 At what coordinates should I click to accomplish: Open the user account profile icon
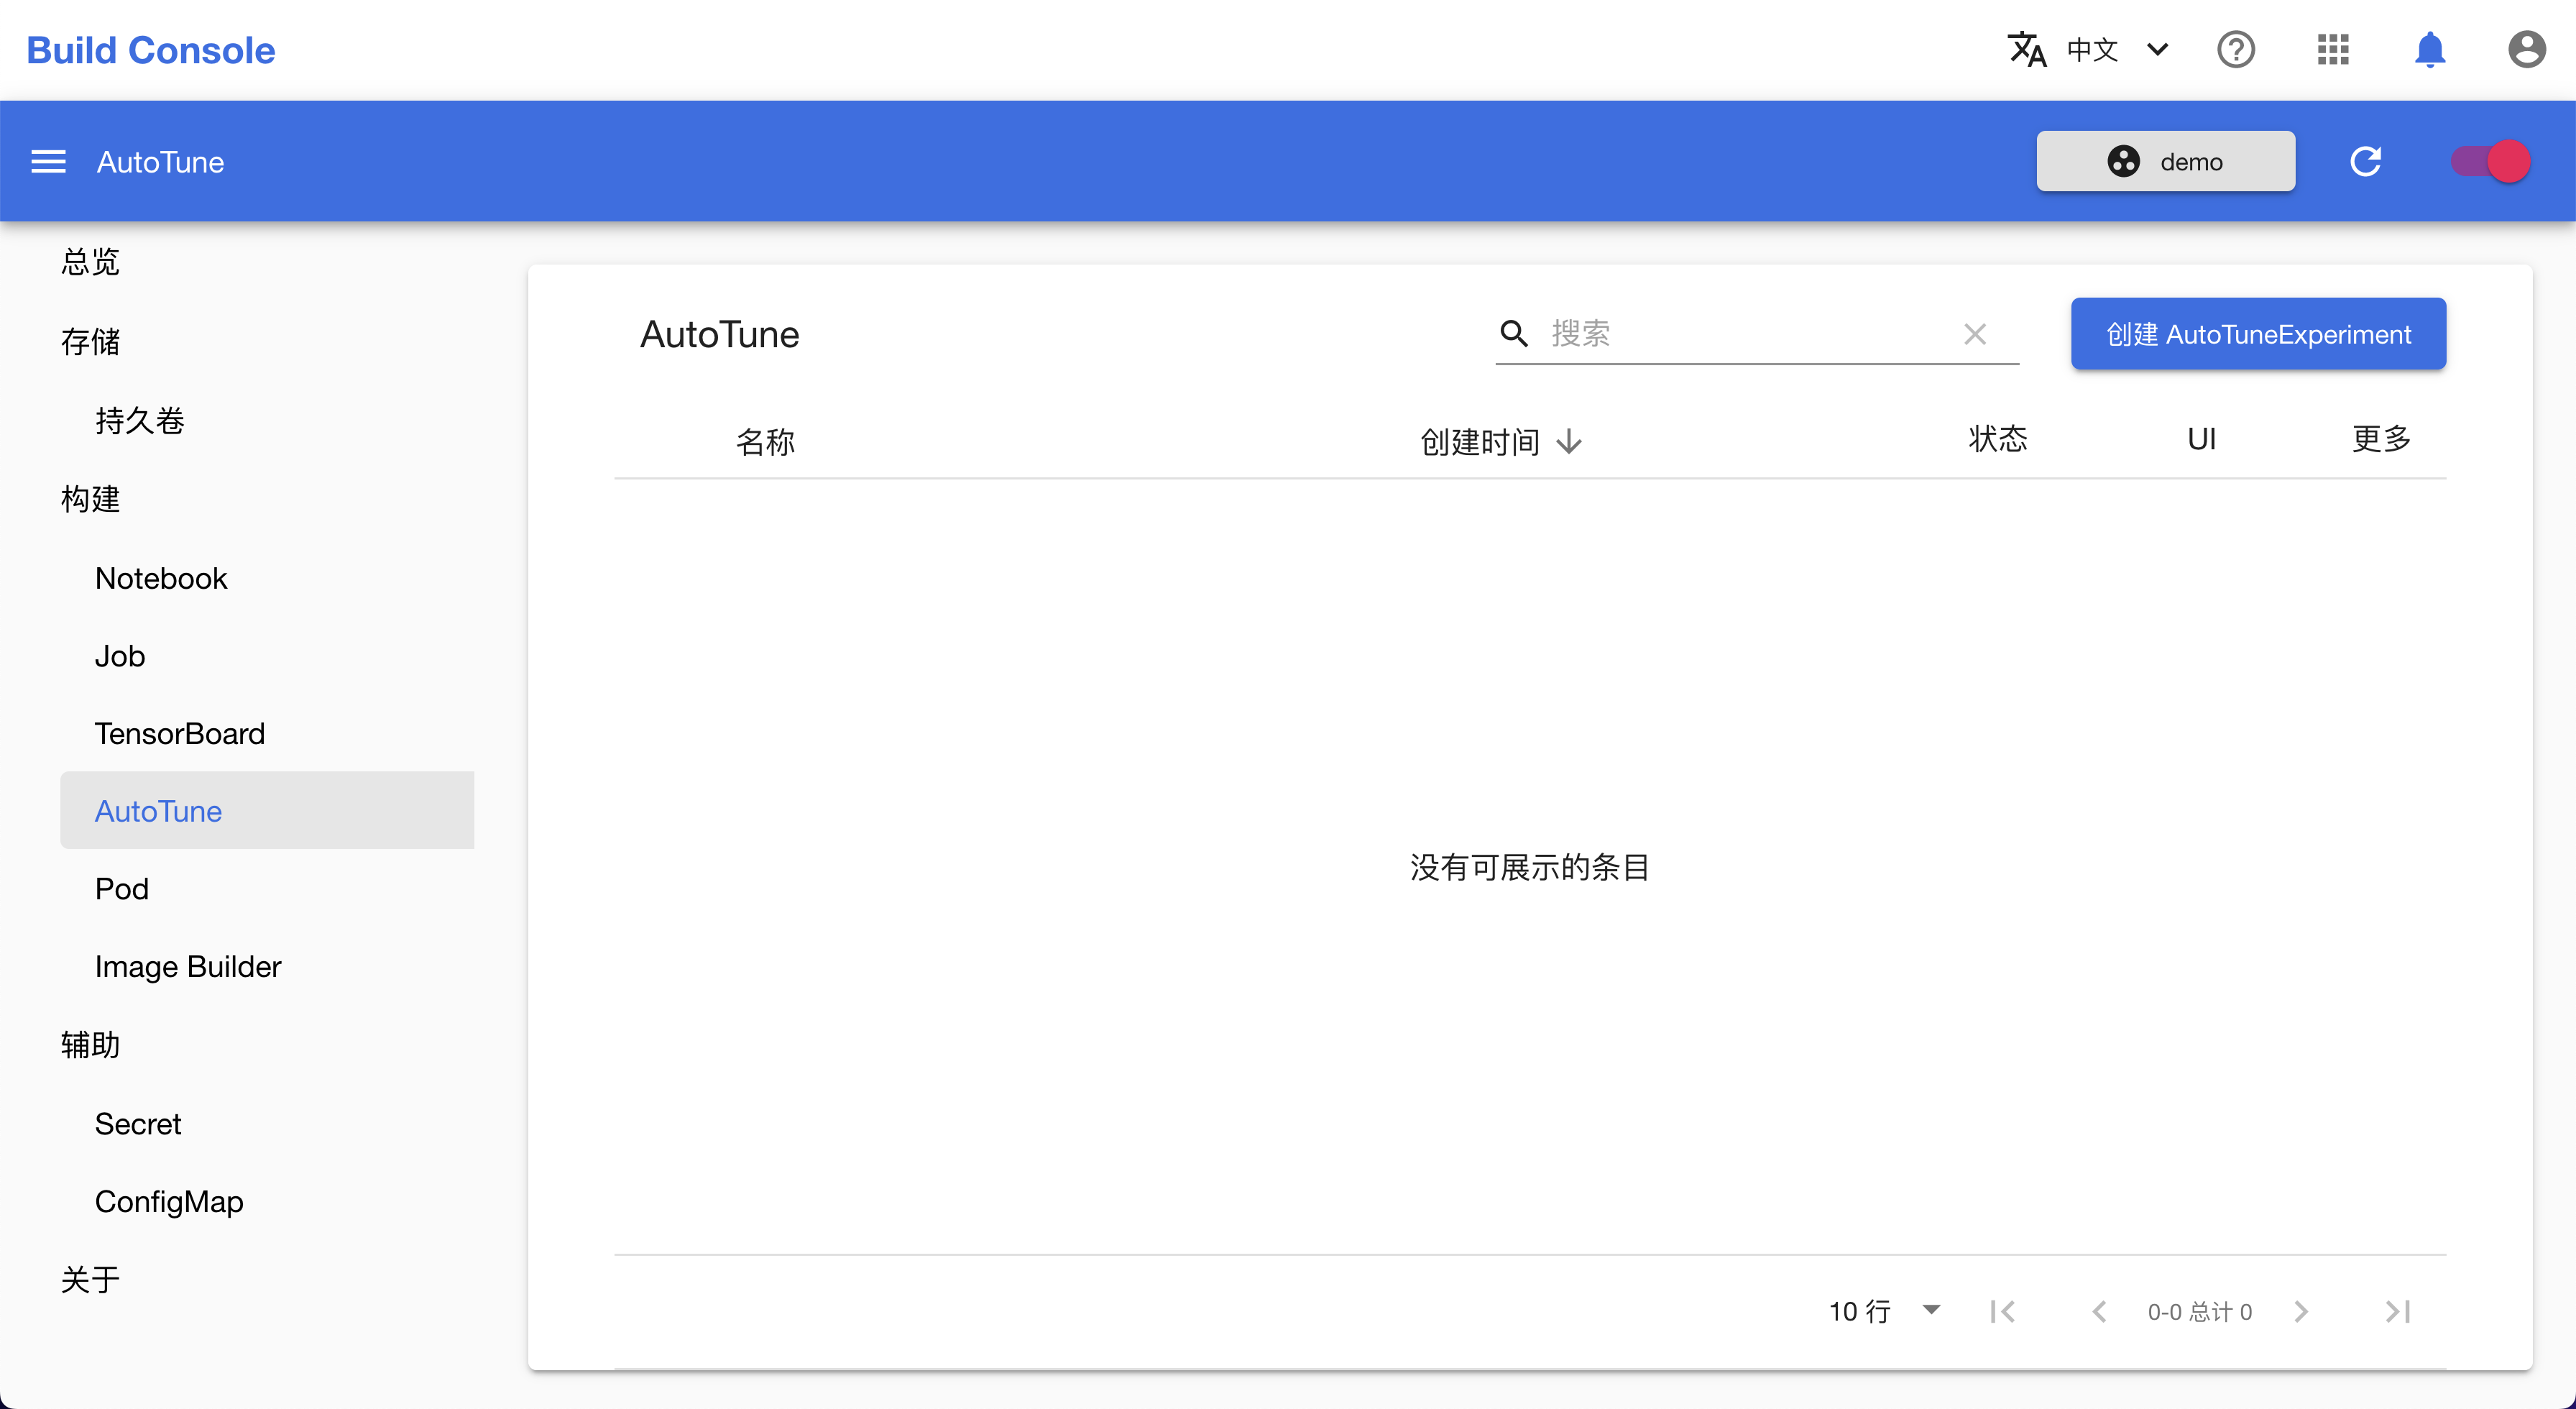(x=2526, y=49)
